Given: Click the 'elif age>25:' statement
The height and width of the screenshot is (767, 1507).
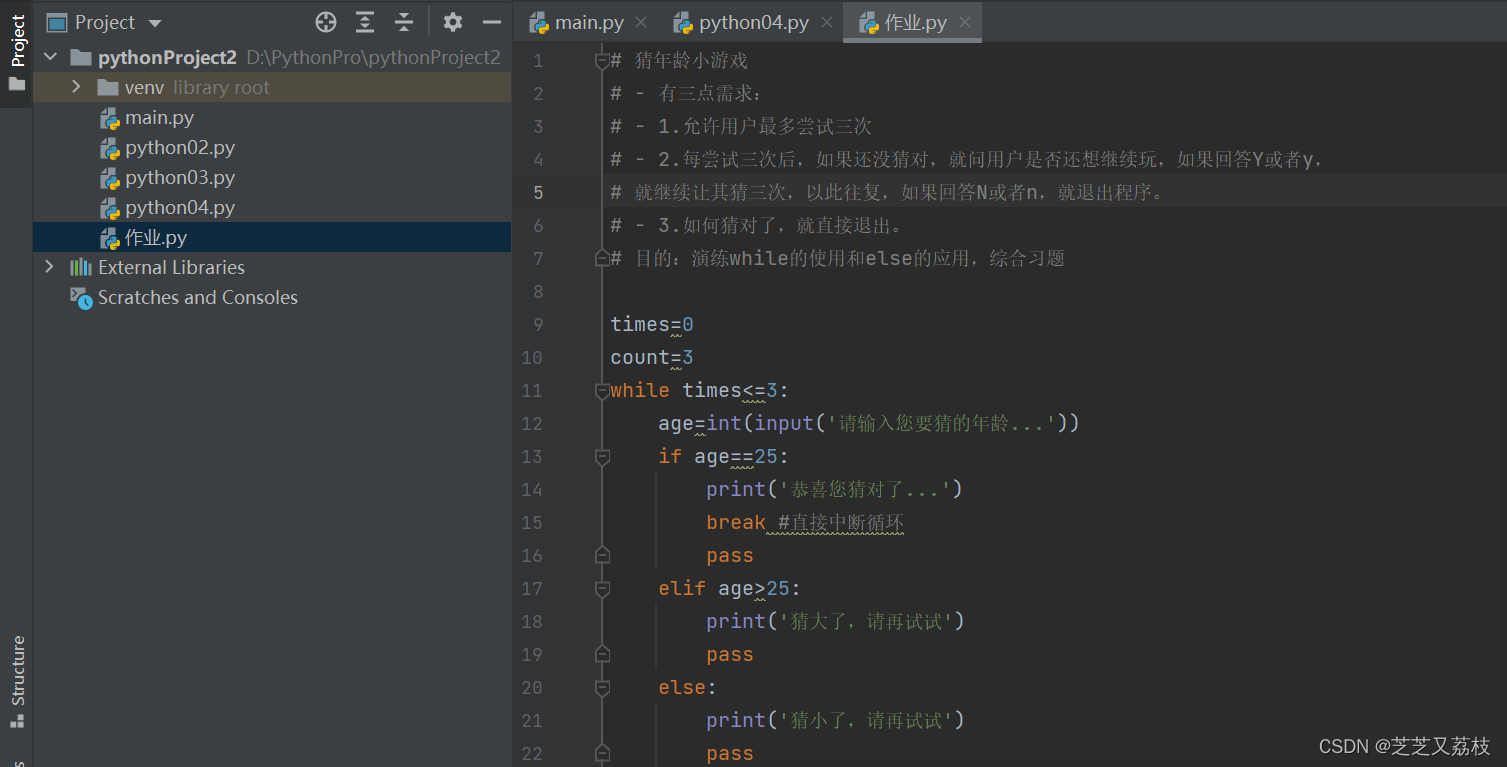Looking at the screenshot, I should pyautogui.click(x=730, y=588).
